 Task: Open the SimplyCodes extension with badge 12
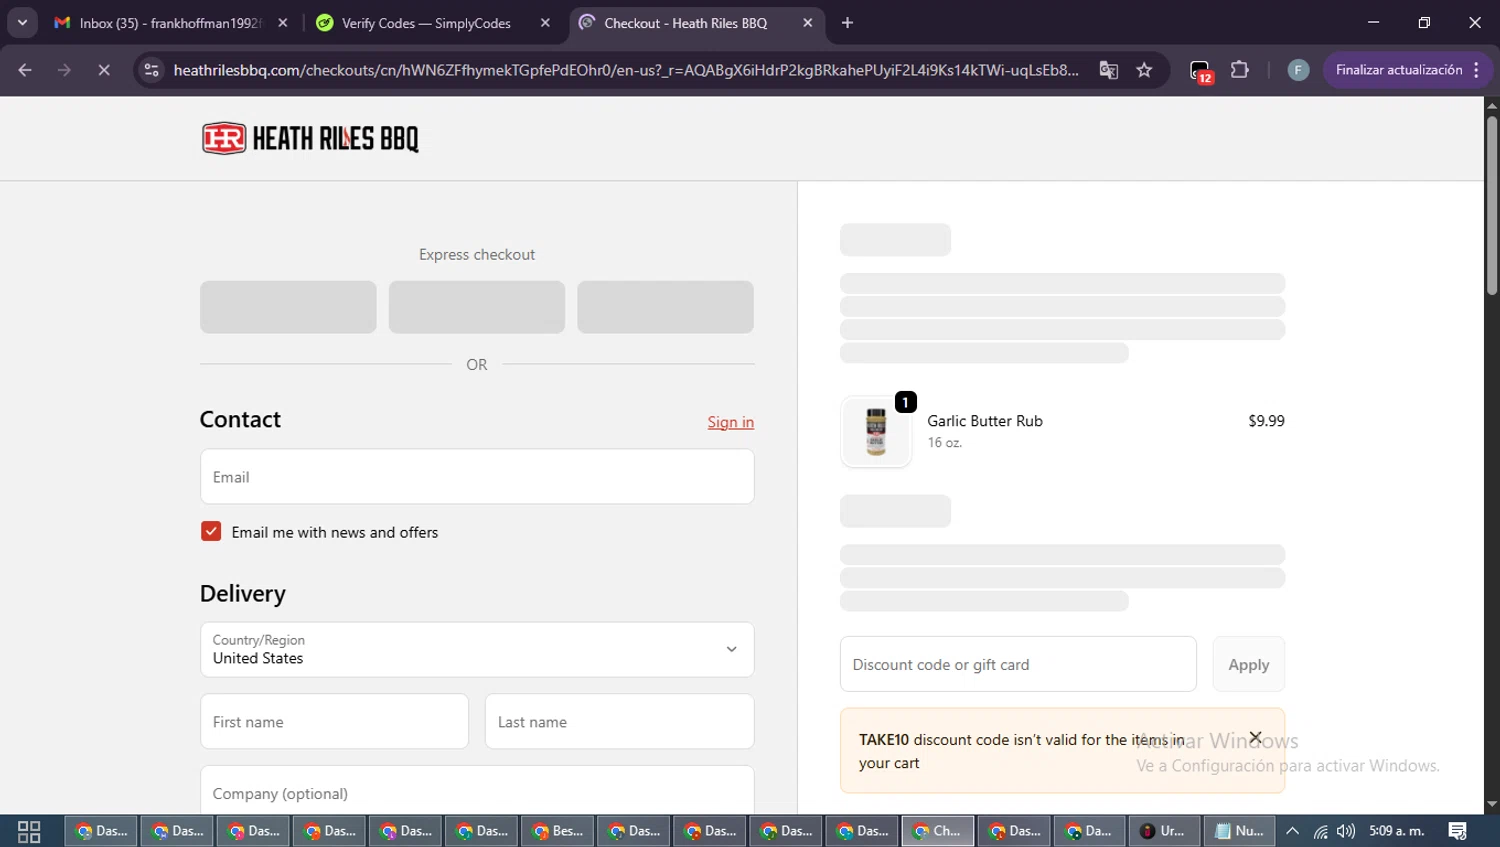1201,71
